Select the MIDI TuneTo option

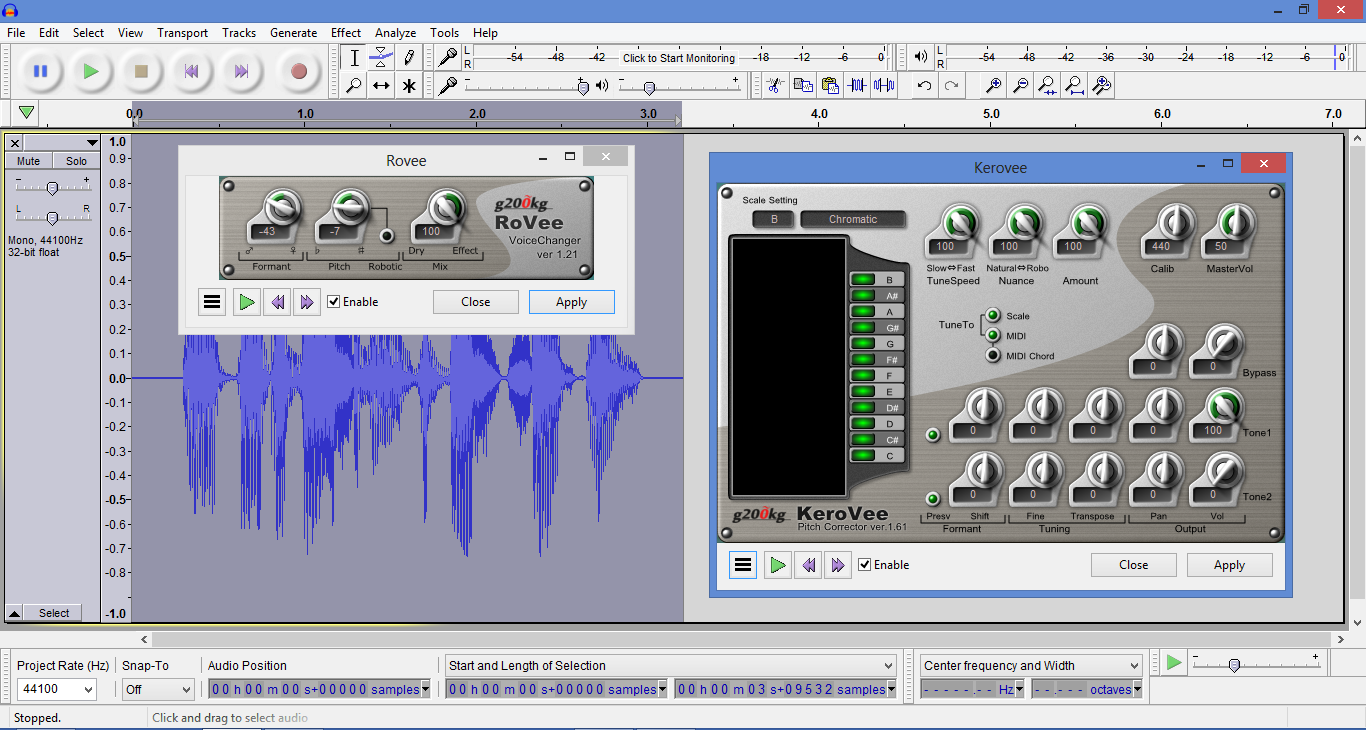tap(993, 335)
